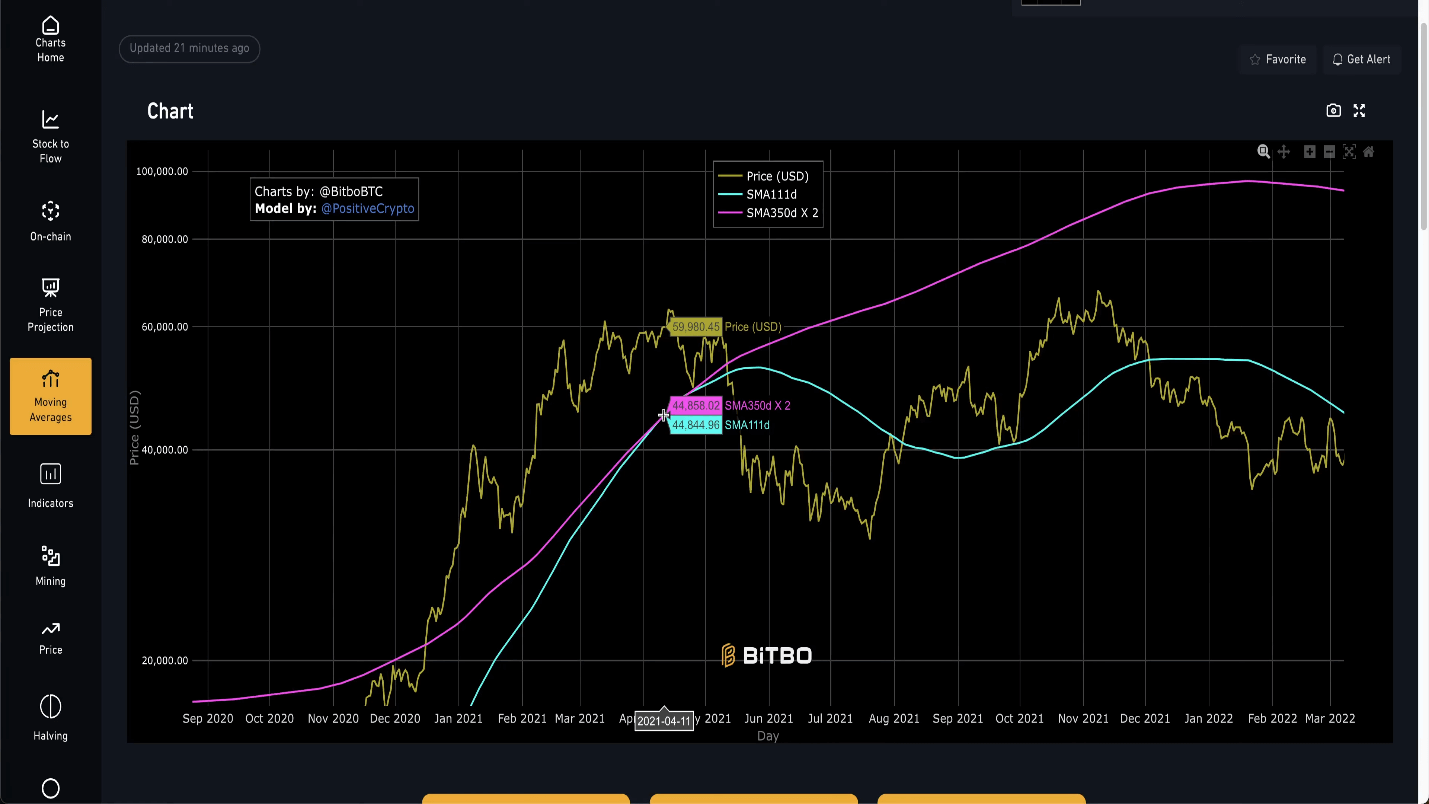Screen dimensions: 1429x804
Task: Autoscale the chart axes
Action: pos(1349,152)
